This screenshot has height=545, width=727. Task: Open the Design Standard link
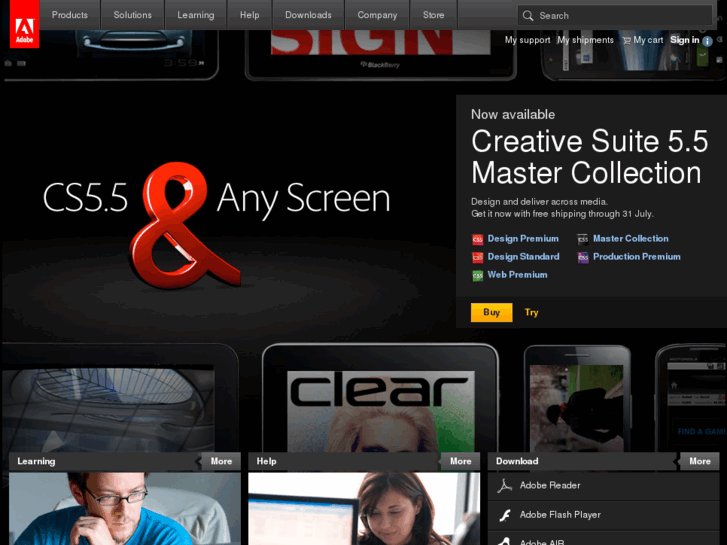(x=523, y=257)
